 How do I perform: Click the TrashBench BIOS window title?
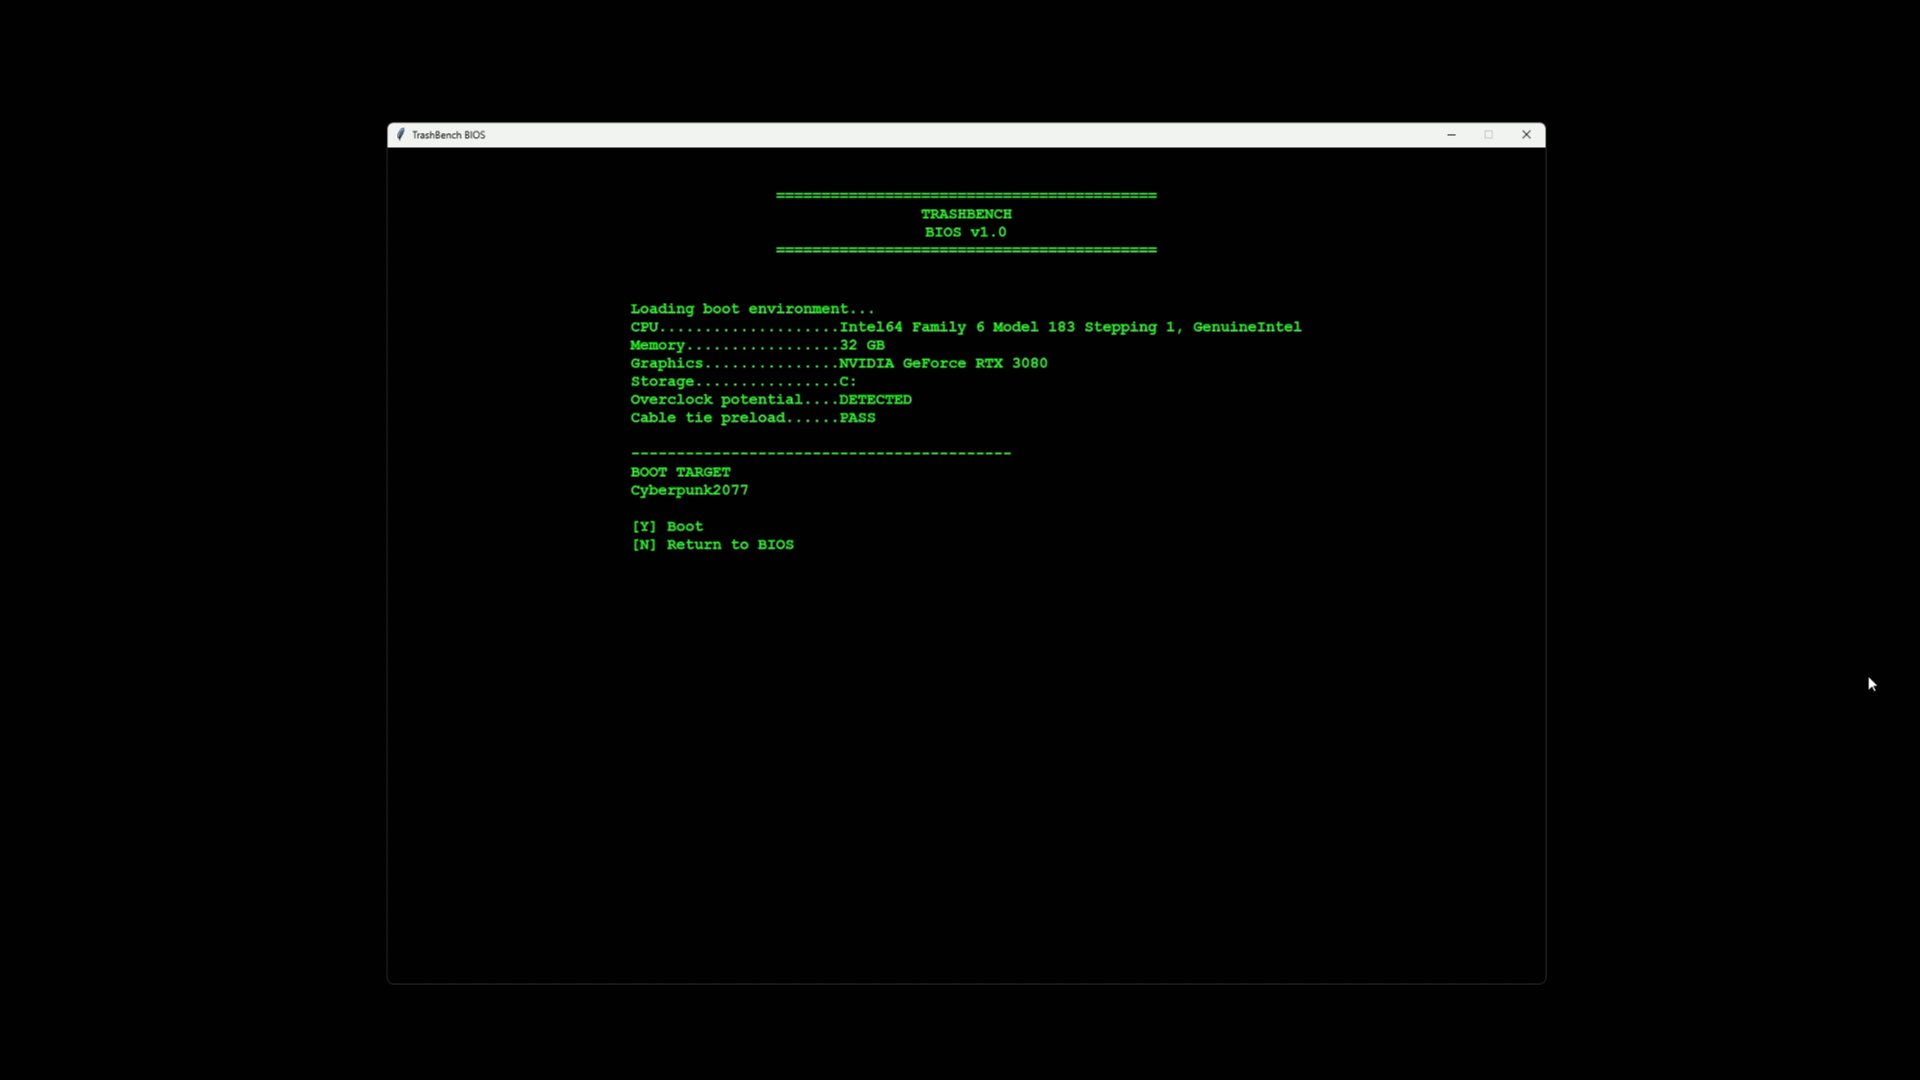click(x=448, y=135)
